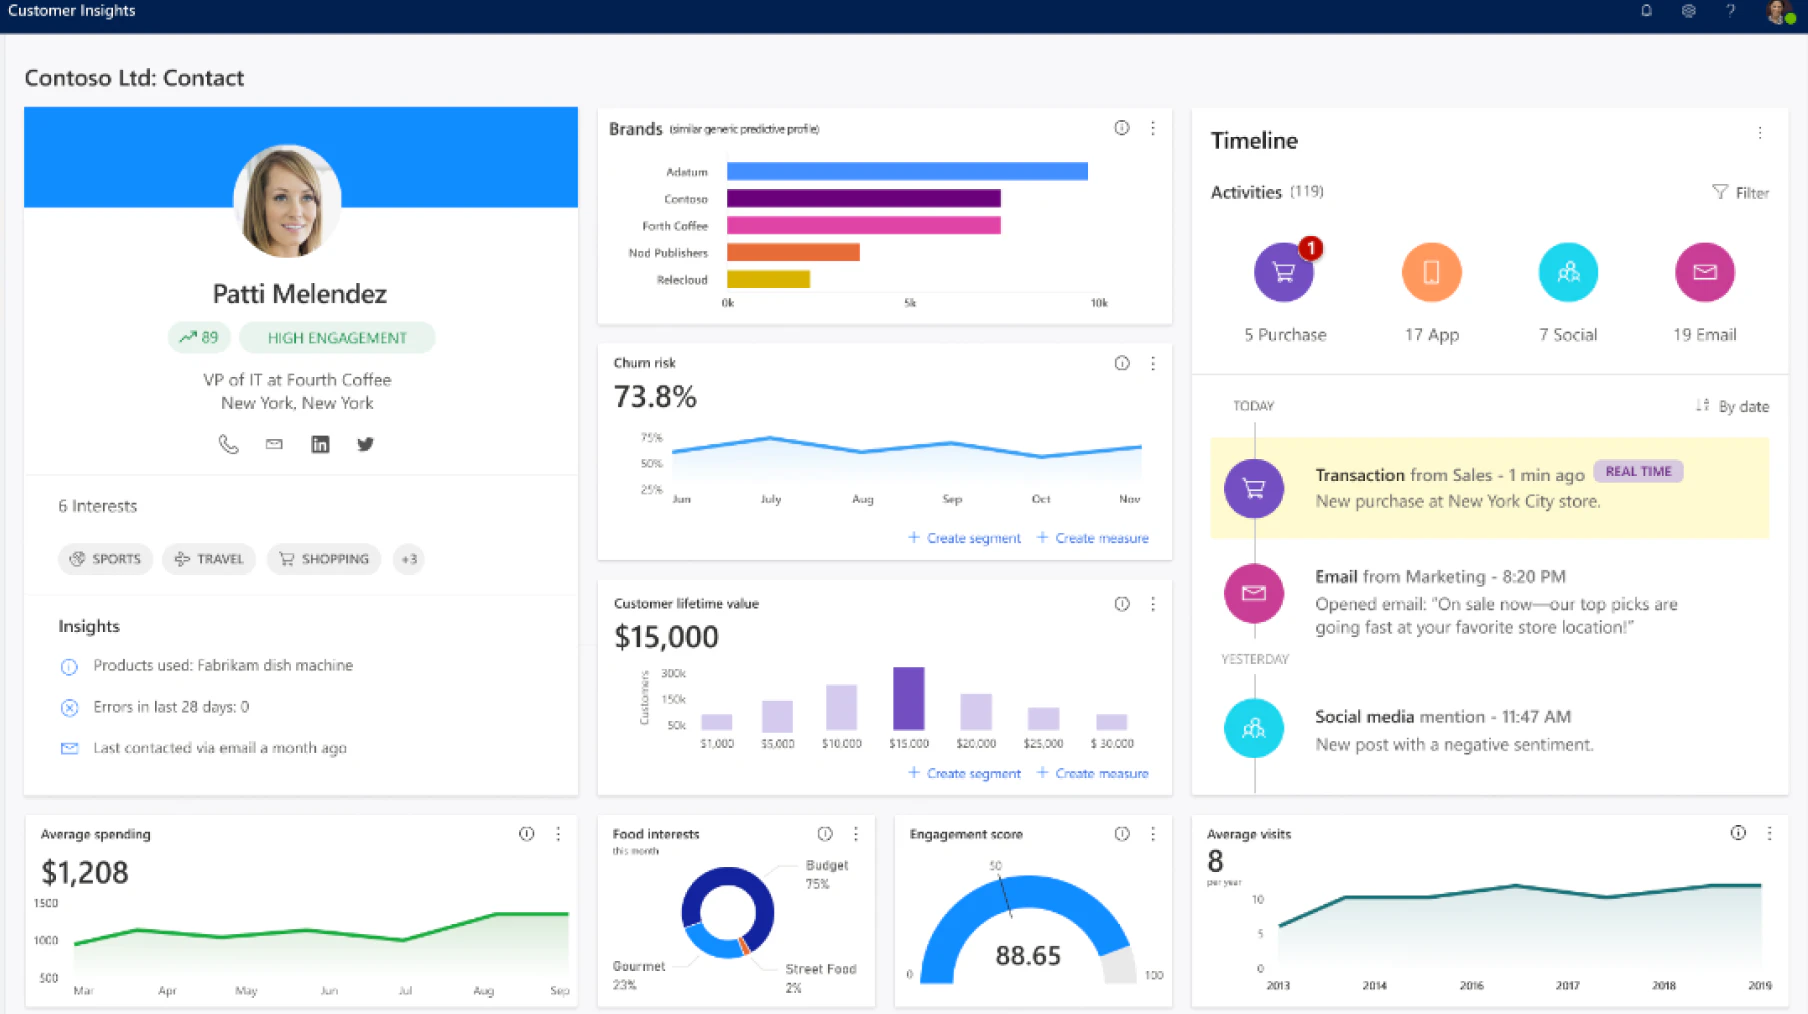
Task: Create measure from Churn risk card
Action: (1092, 538)
